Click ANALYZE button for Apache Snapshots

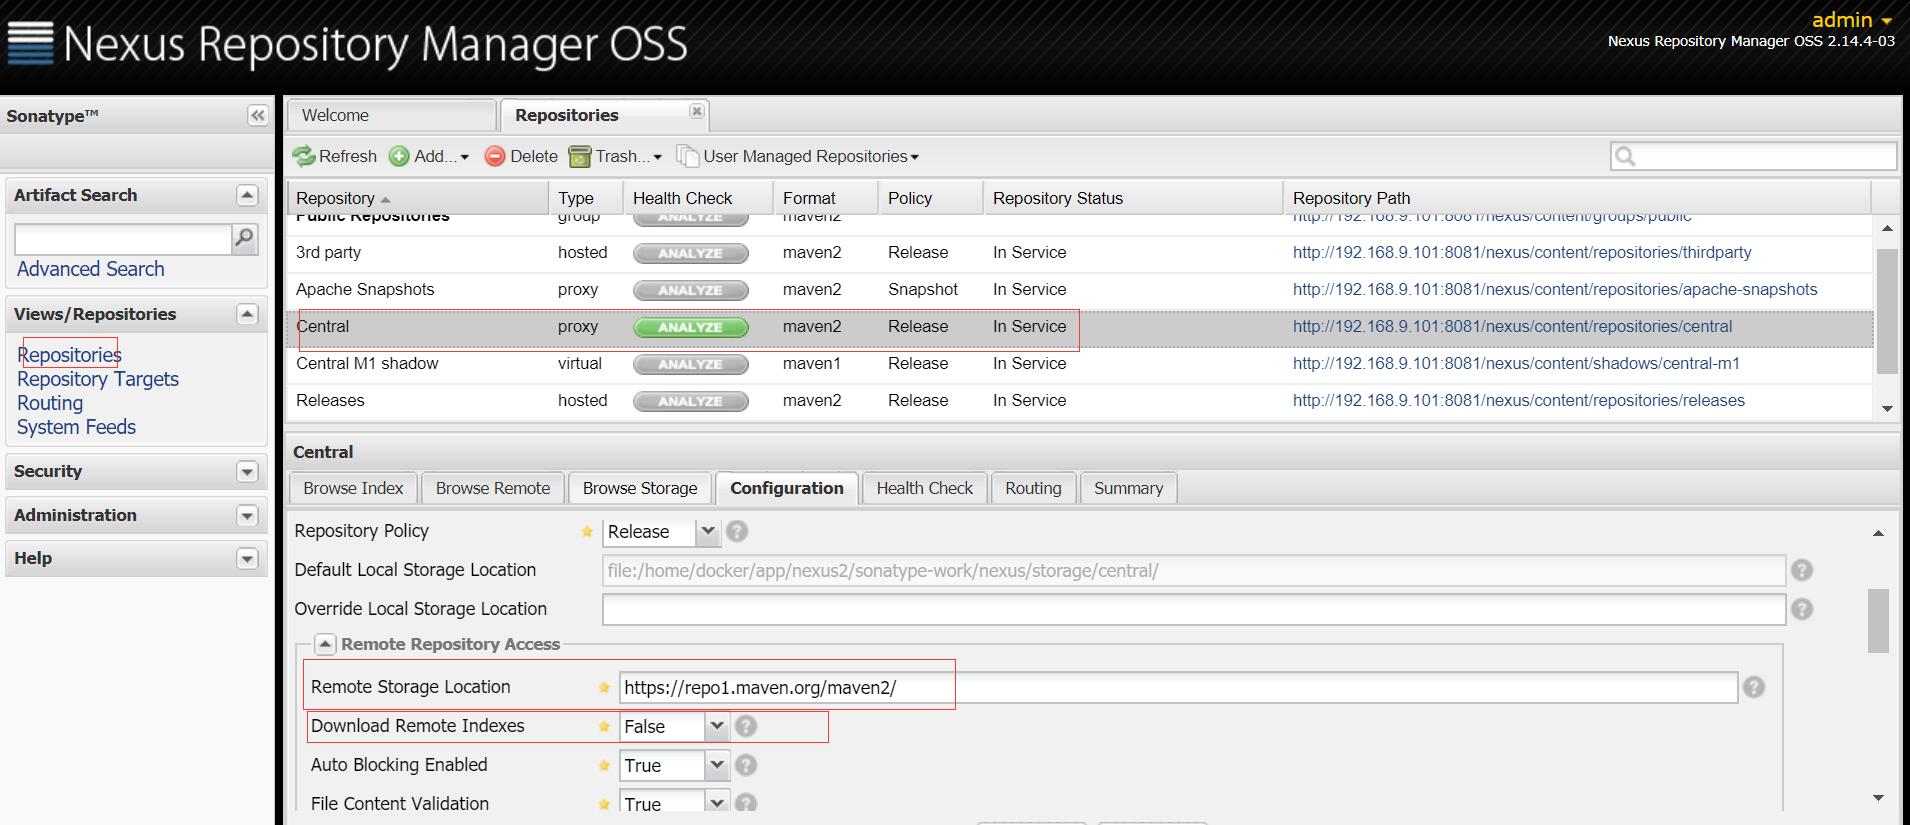coord(690,290)
